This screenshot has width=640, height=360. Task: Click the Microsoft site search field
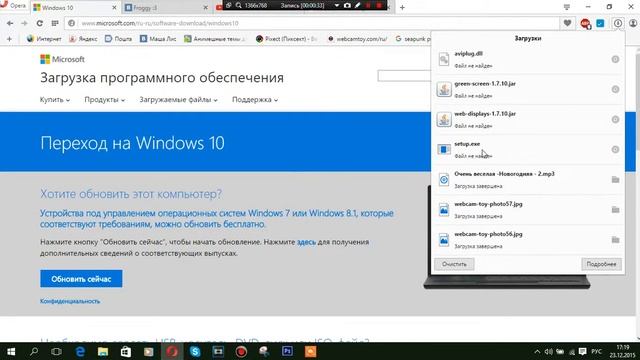pos(404,76)
